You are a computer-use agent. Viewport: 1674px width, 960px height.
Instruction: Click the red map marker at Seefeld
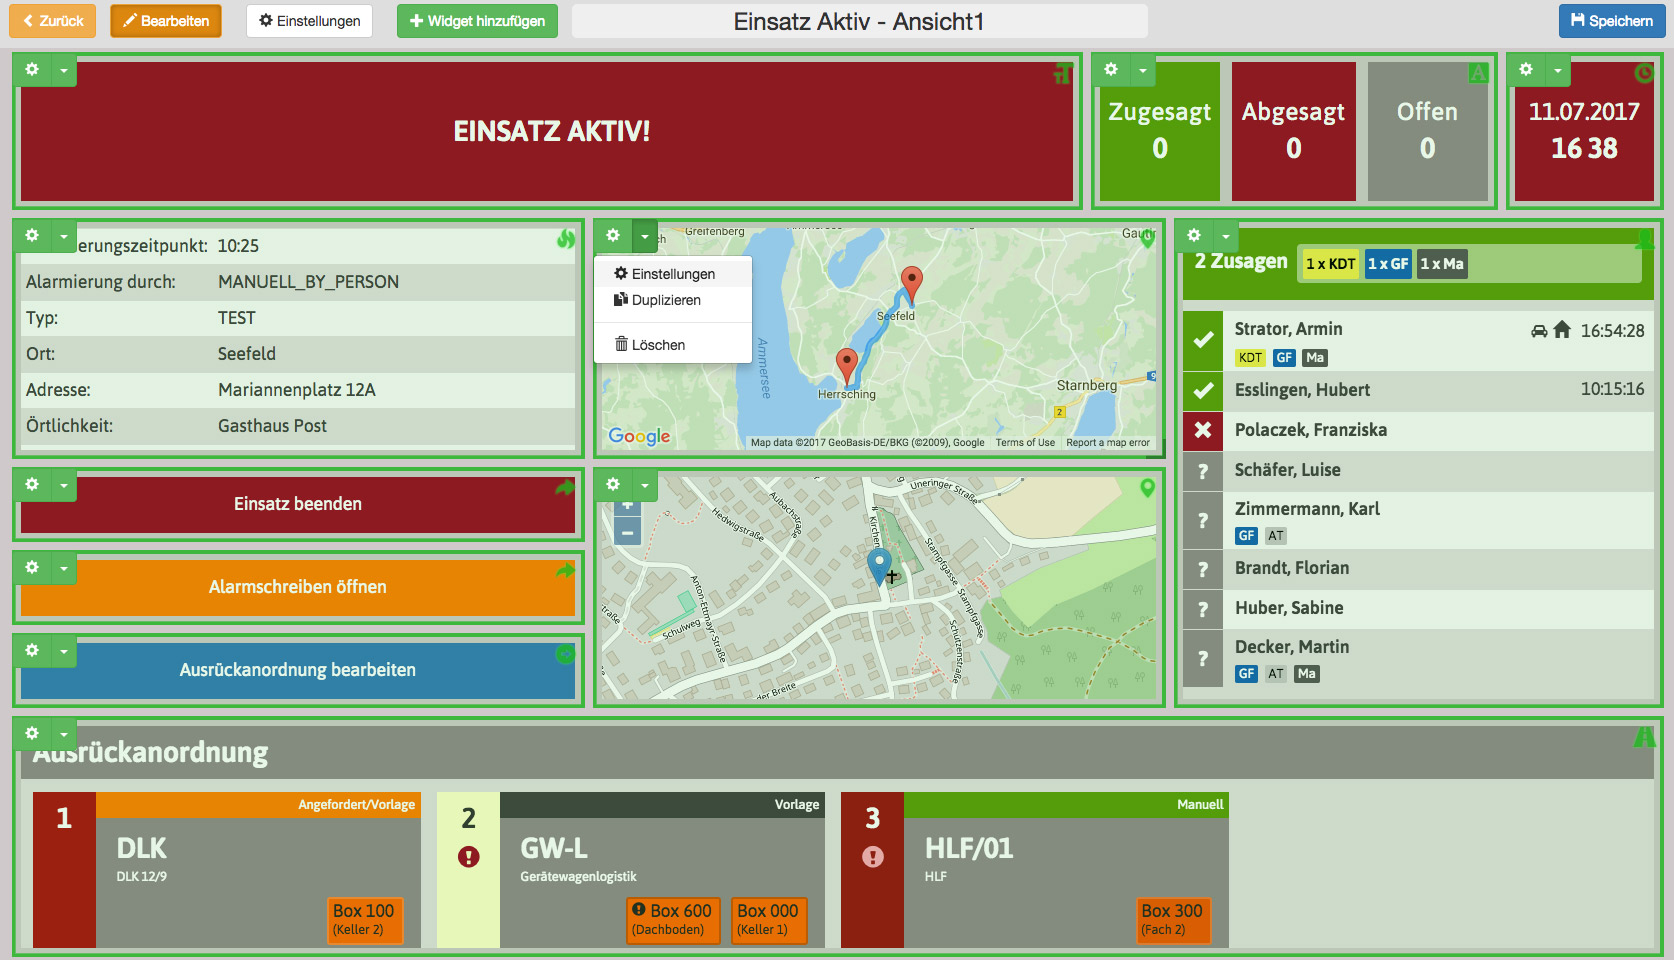point(911,282)
